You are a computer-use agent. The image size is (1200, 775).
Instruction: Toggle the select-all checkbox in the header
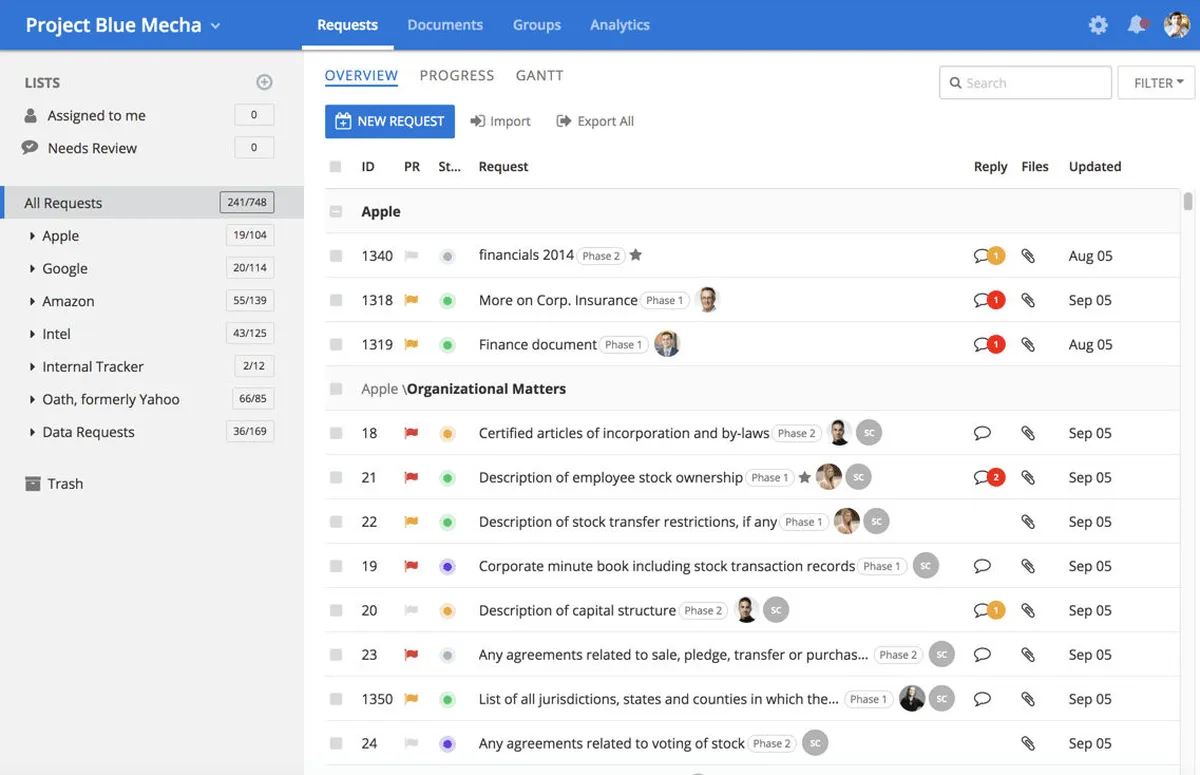tap(336, 167)
